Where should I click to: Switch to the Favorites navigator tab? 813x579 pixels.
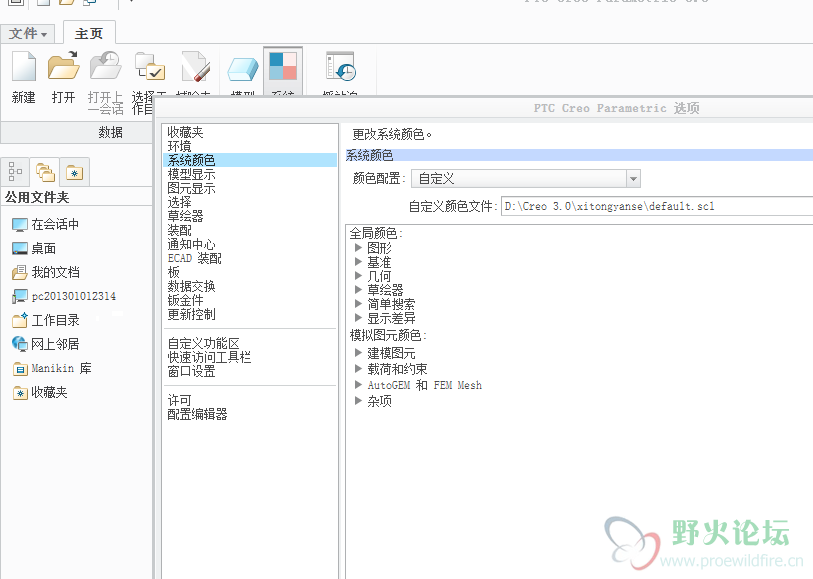[x=75, y=173]
